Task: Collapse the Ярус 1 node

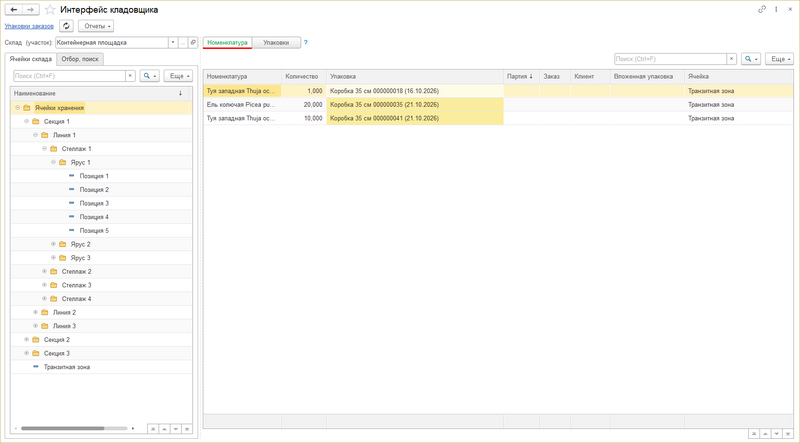Action: [53, 162]
